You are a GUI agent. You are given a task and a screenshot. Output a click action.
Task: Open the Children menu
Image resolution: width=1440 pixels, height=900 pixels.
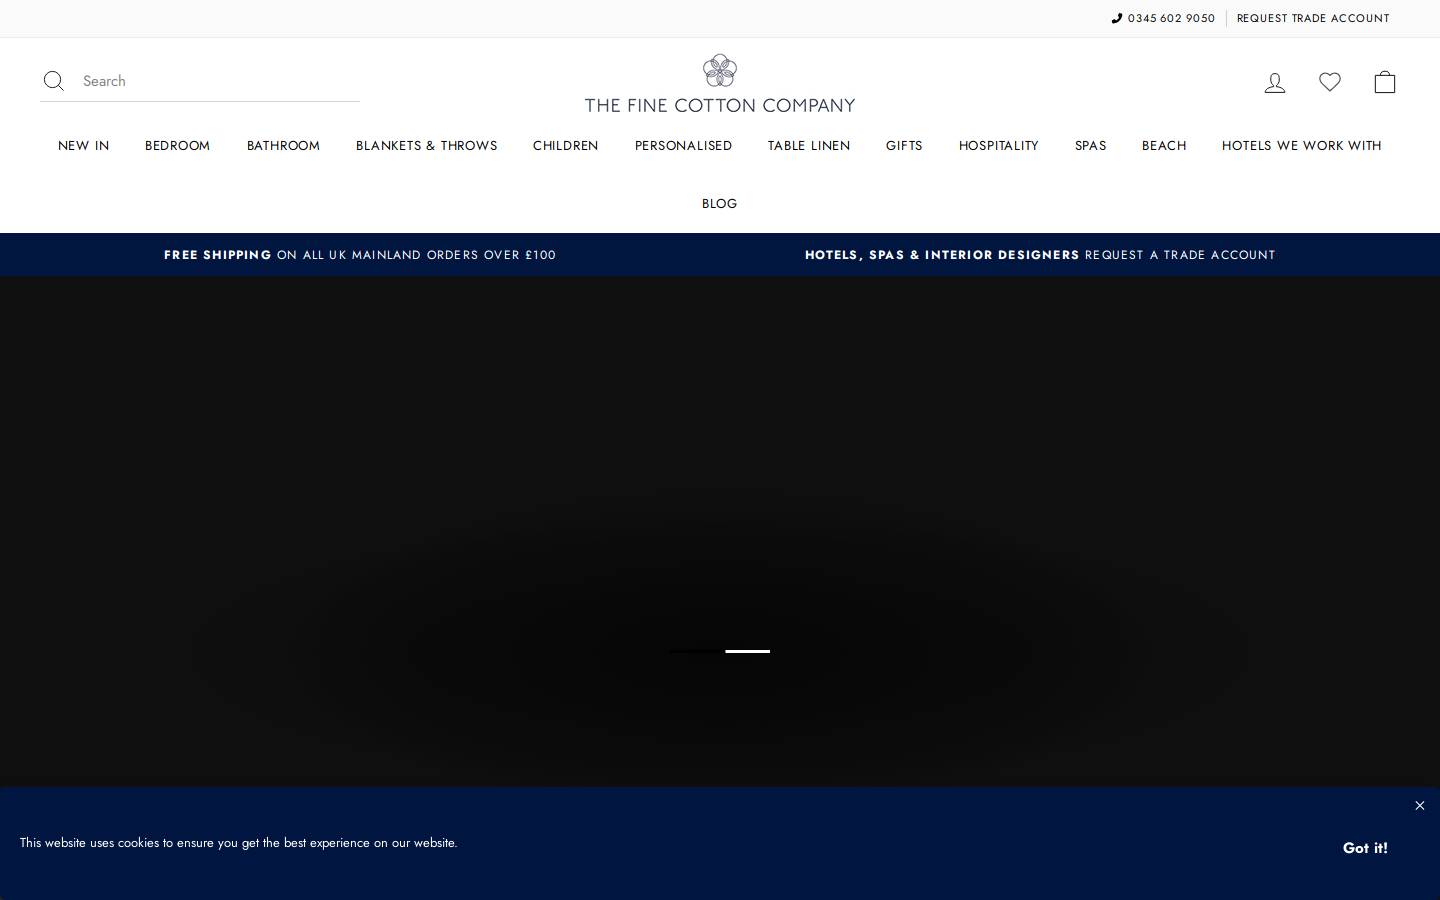point(565,145)
